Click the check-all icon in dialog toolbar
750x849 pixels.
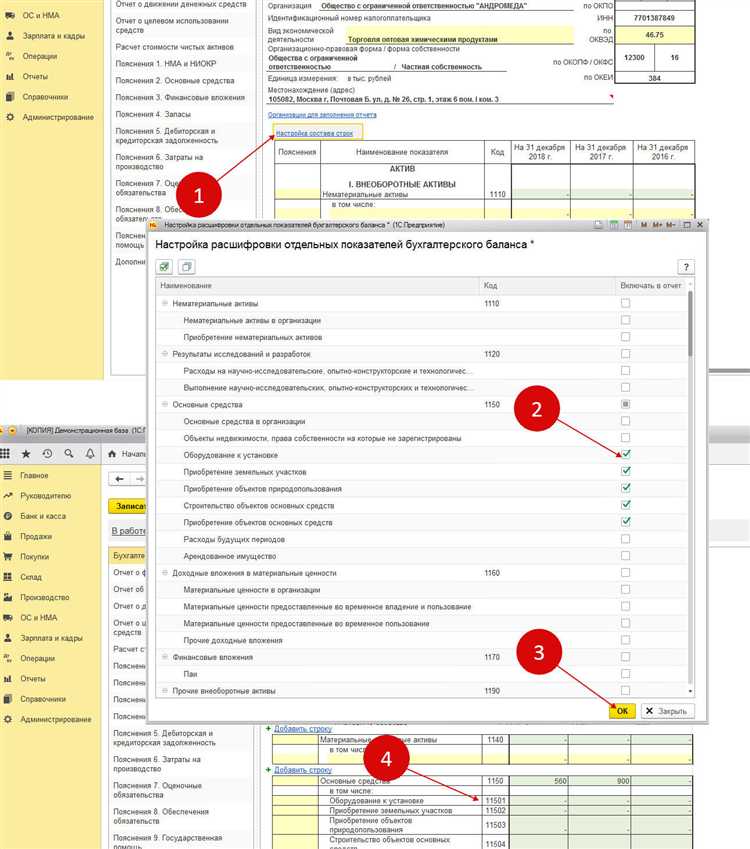[165, 266]
